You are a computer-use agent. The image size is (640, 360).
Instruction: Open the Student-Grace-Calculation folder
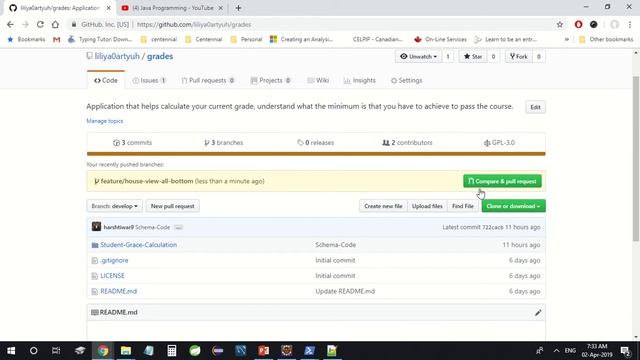pos(139,244)
